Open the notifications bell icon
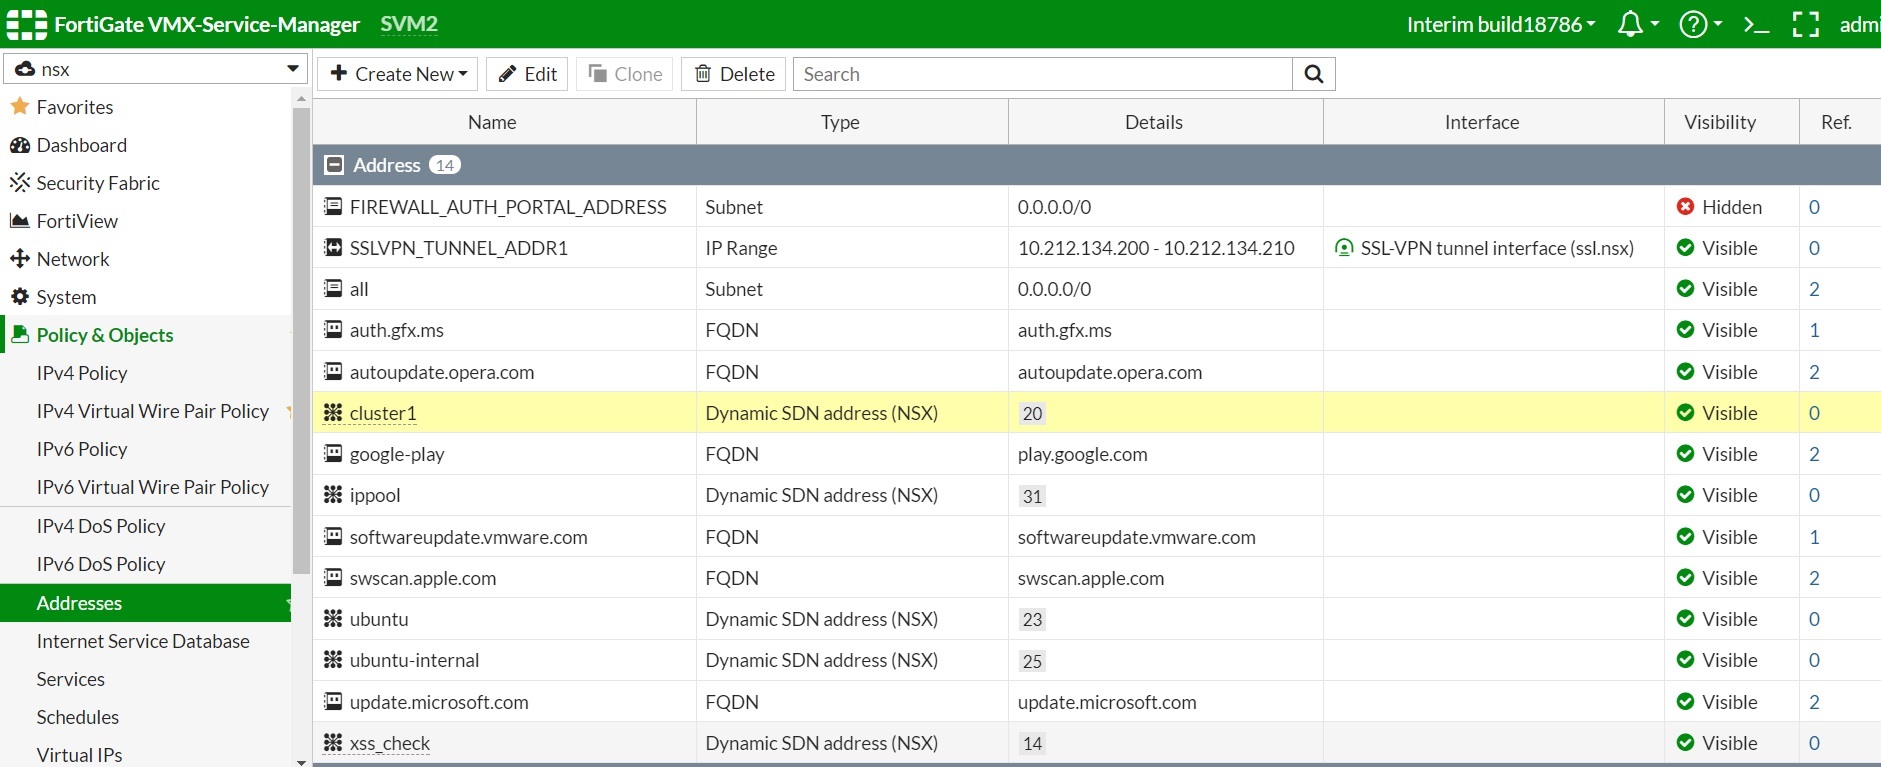1881x767 pixels. tap(1630, 24)
